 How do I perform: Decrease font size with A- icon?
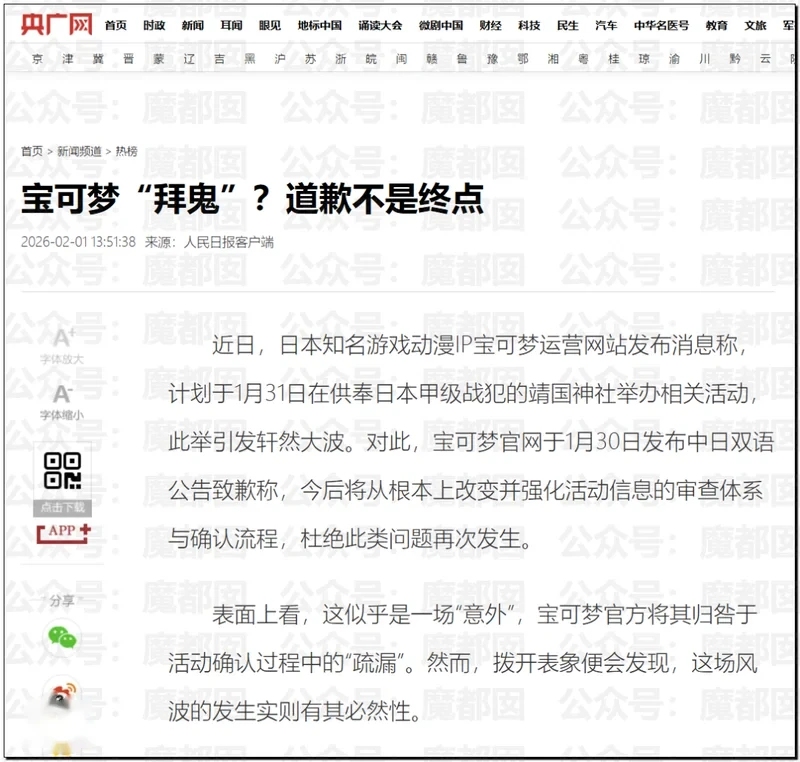[x=62, y=393]
